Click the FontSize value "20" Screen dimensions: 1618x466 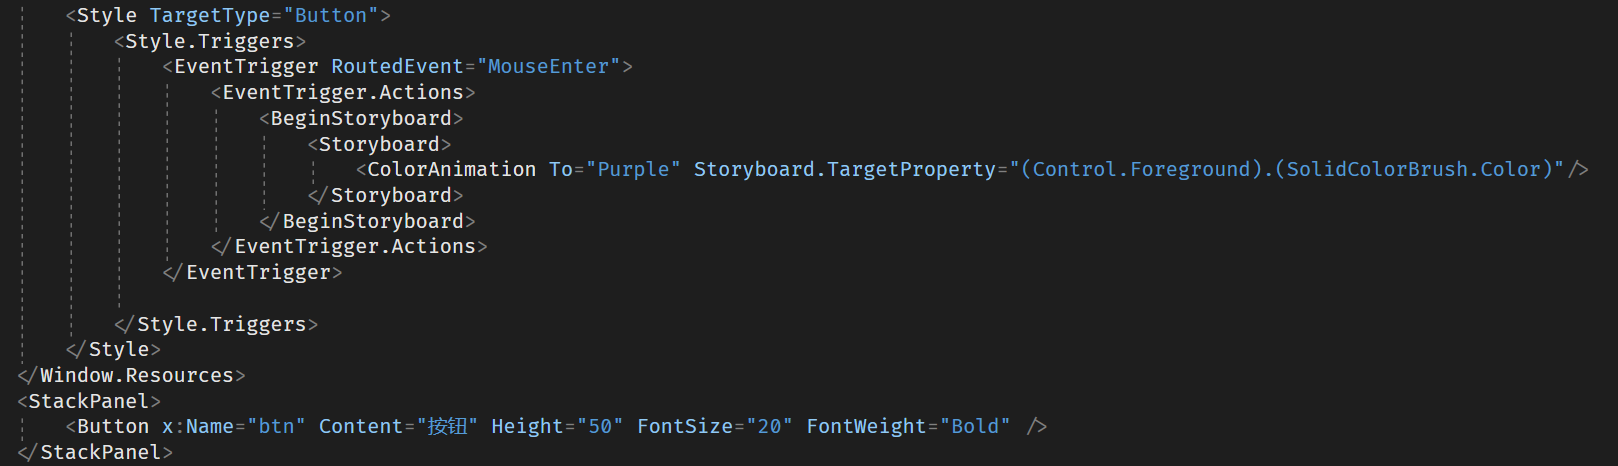769,426
